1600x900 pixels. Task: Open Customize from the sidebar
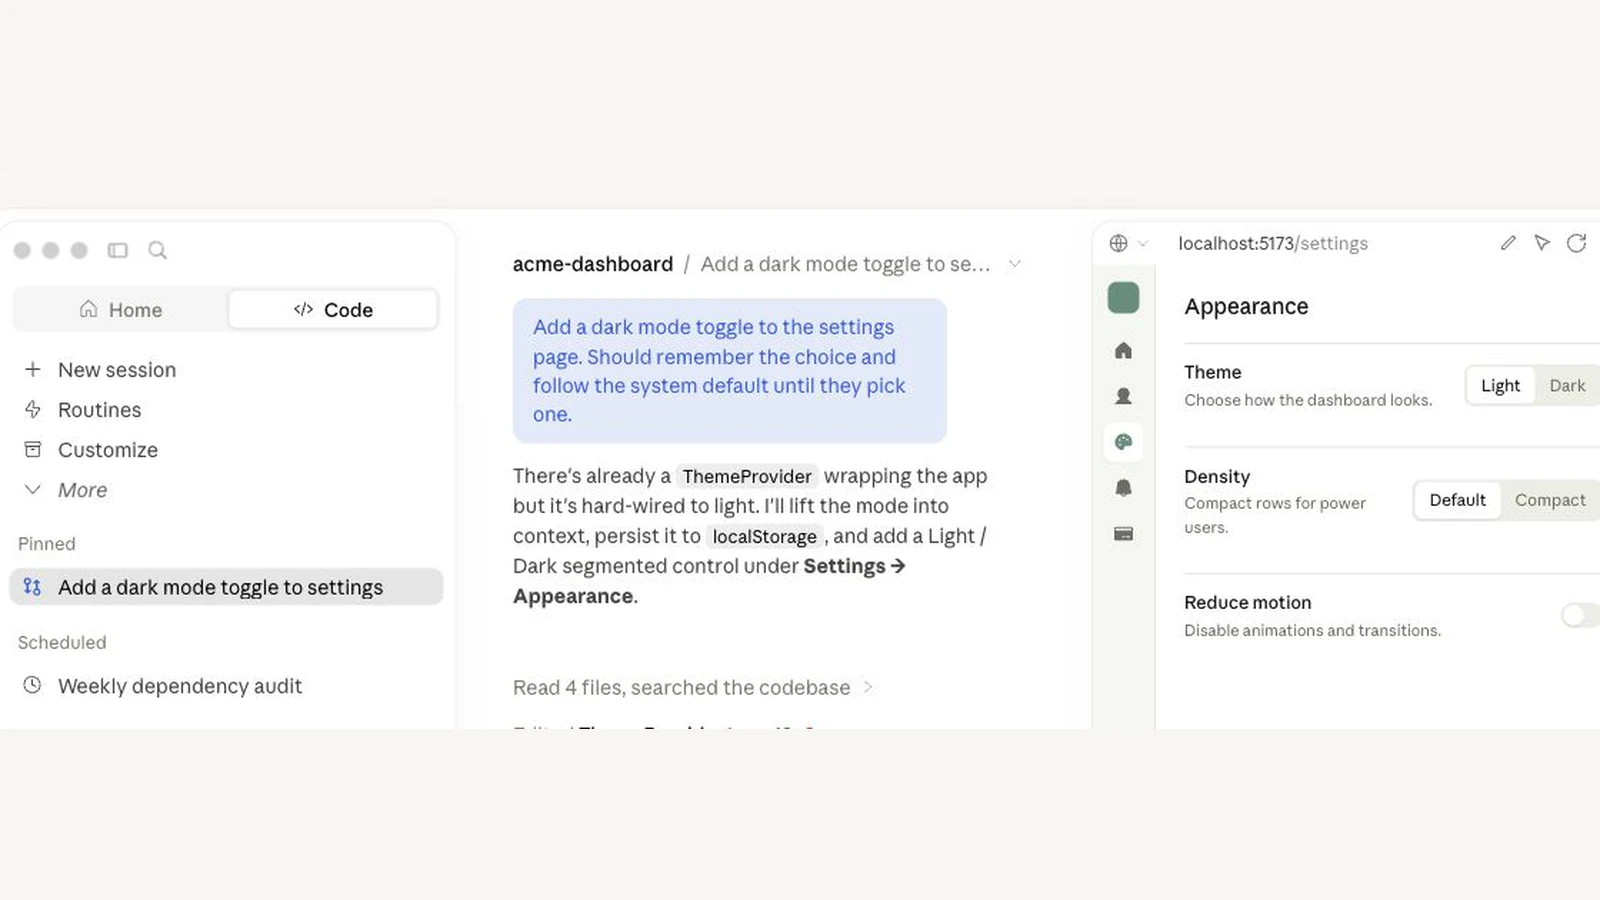click(x=108, y=450)
